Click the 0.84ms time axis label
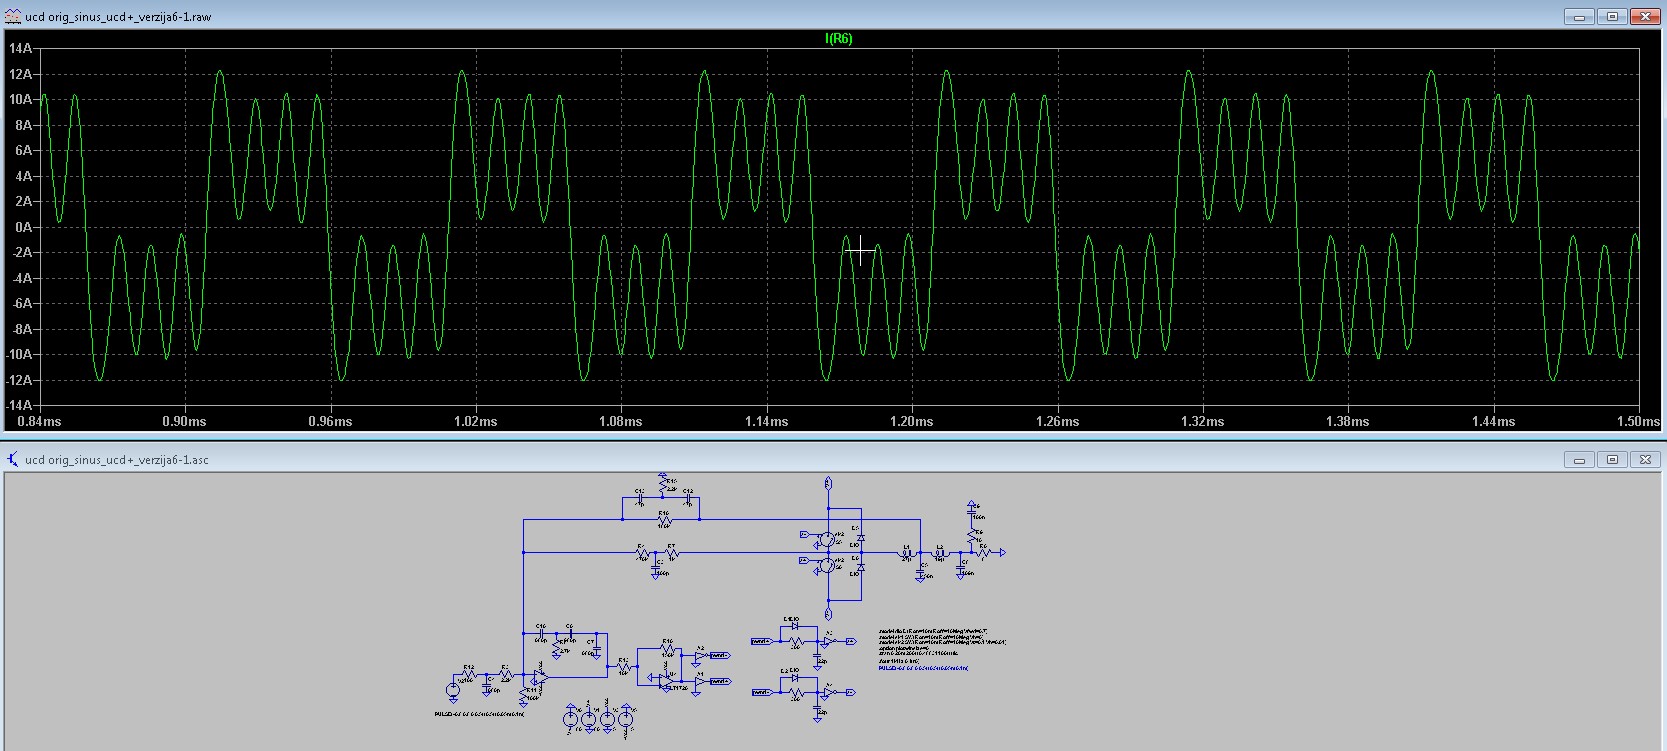The width and height of the screenshot is (1667, 751). 39,421
